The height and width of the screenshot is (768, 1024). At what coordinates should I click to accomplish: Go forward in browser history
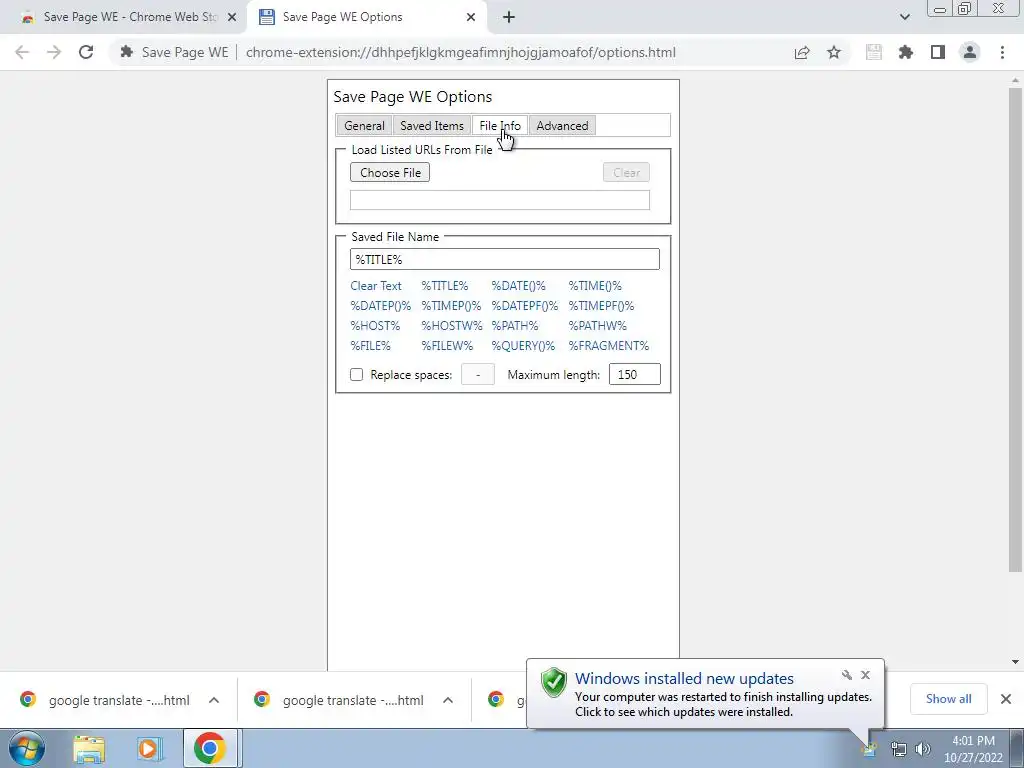coord(54,52)
